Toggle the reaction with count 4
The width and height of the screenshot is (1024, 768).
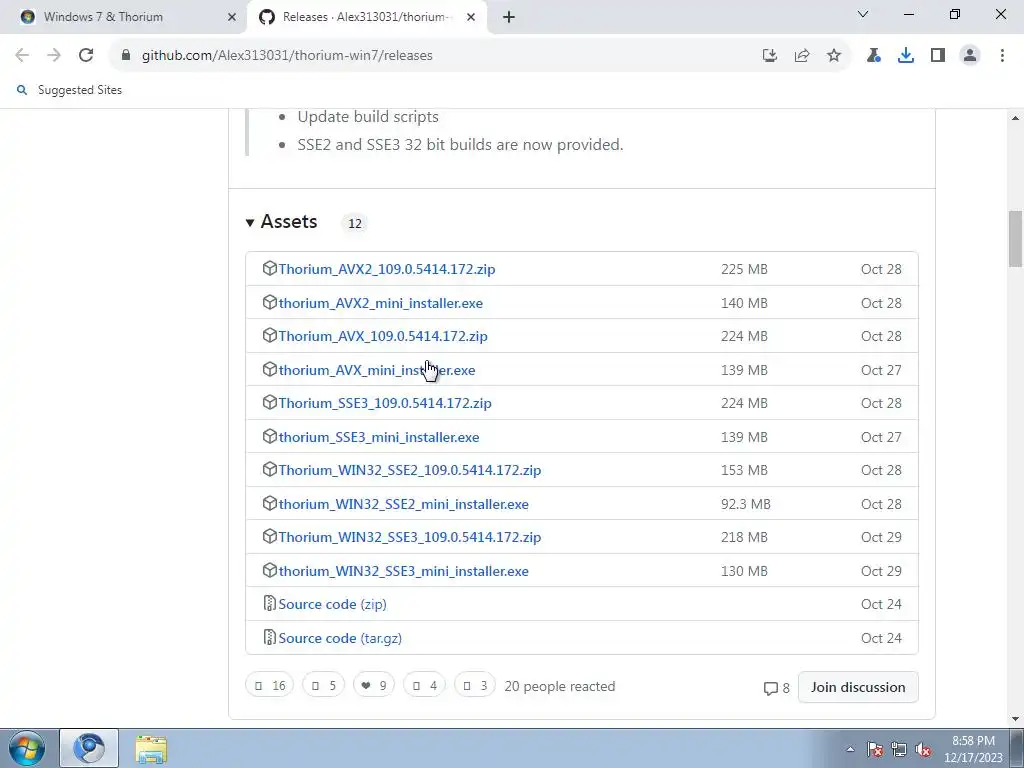(x=424, y=685)
